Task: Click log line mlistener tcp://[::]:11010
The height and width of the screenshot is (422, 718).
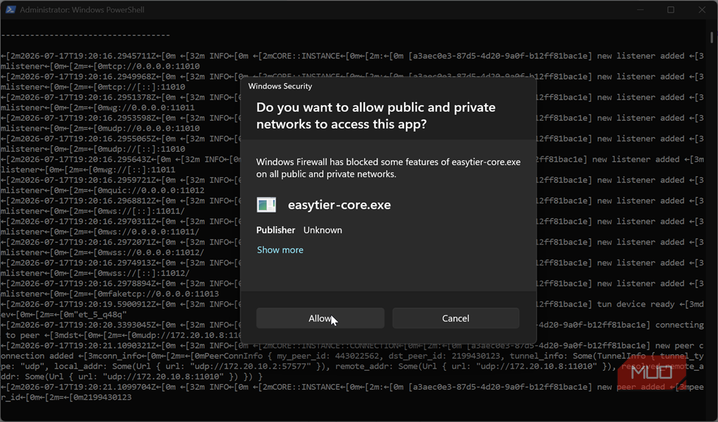Action: [93, 87]
